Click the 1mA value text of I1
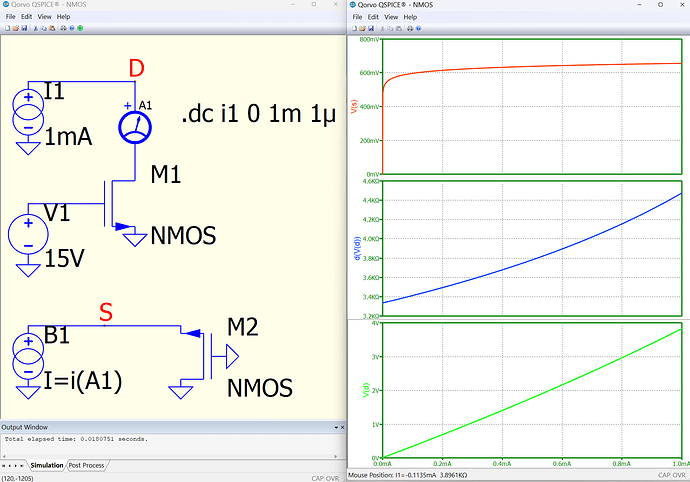Screen dimensions: 690x482 point(69,136)
